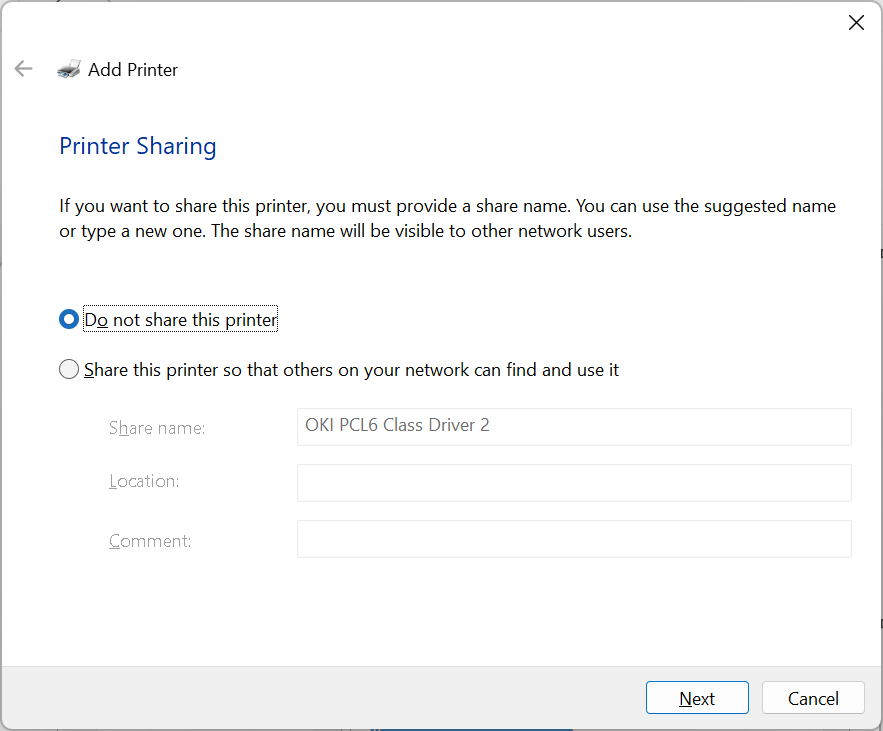This screenshot has height=731, width=883.
Task: Close the Add Printer dialog with X
Action: coord(856,23)
